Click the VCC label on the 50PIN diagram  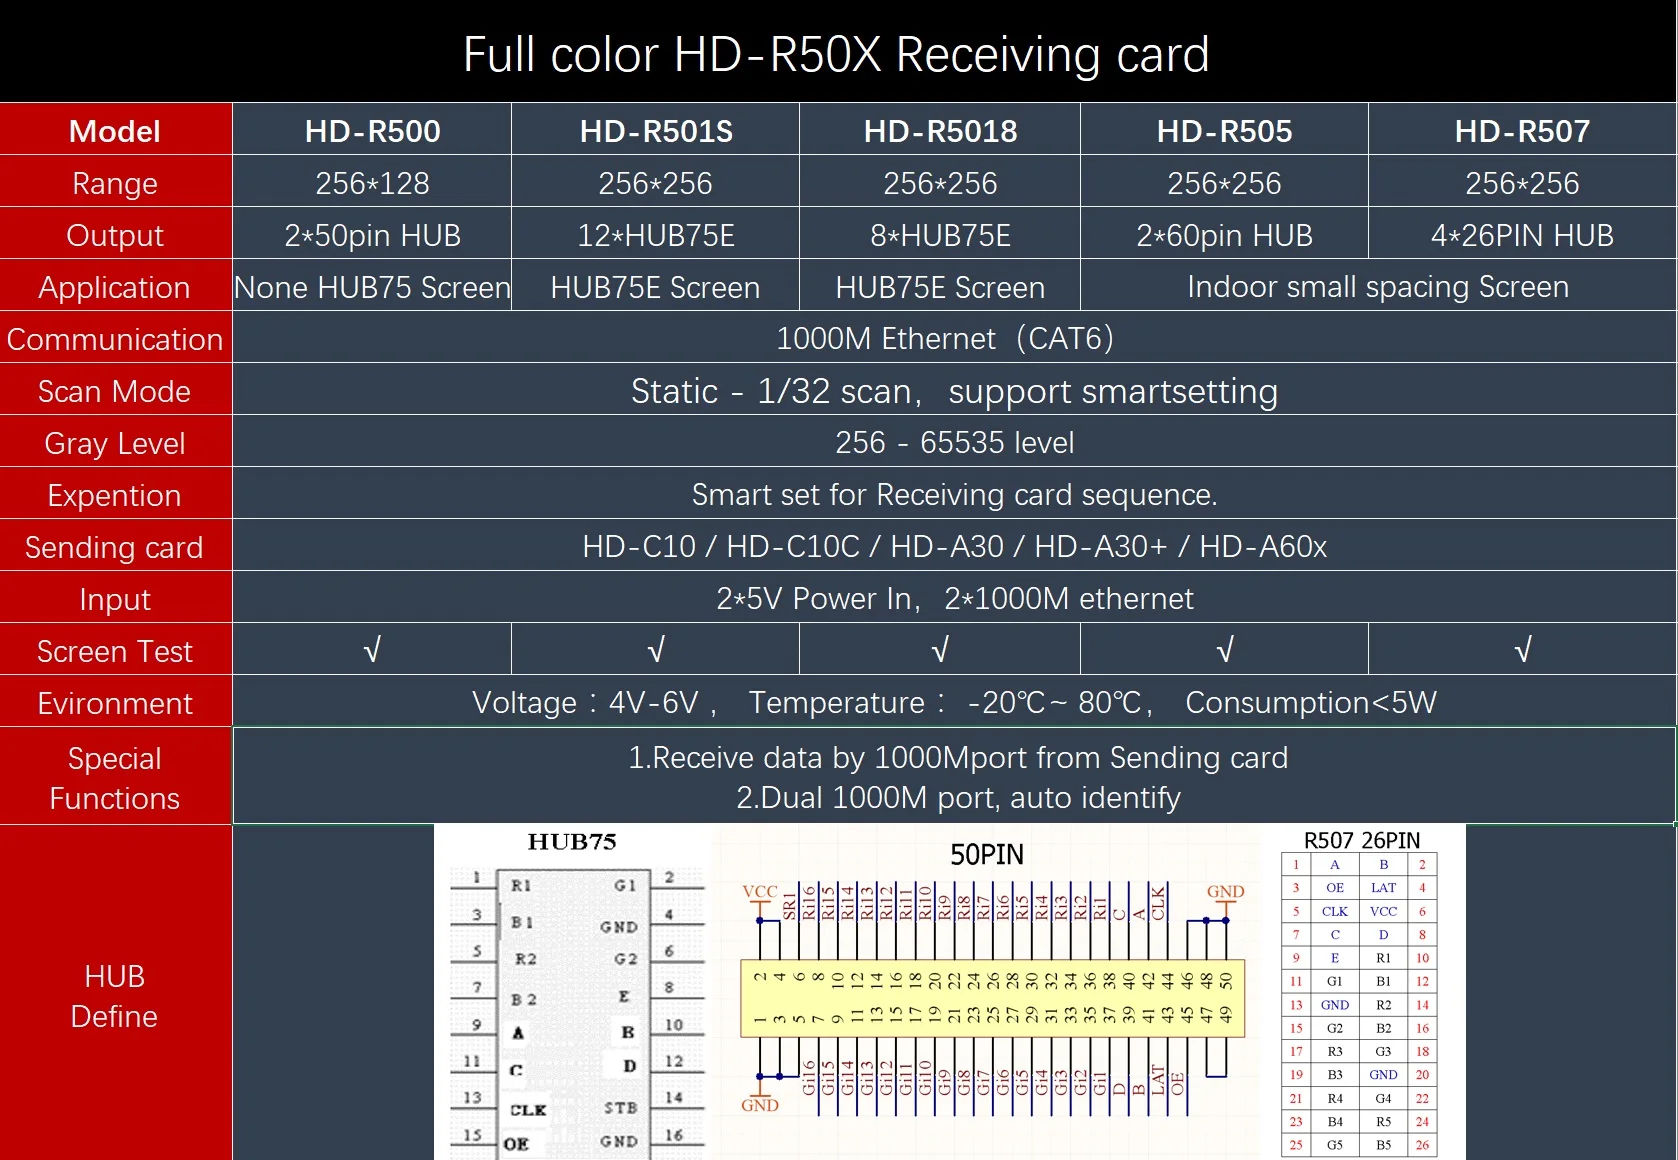762,891
